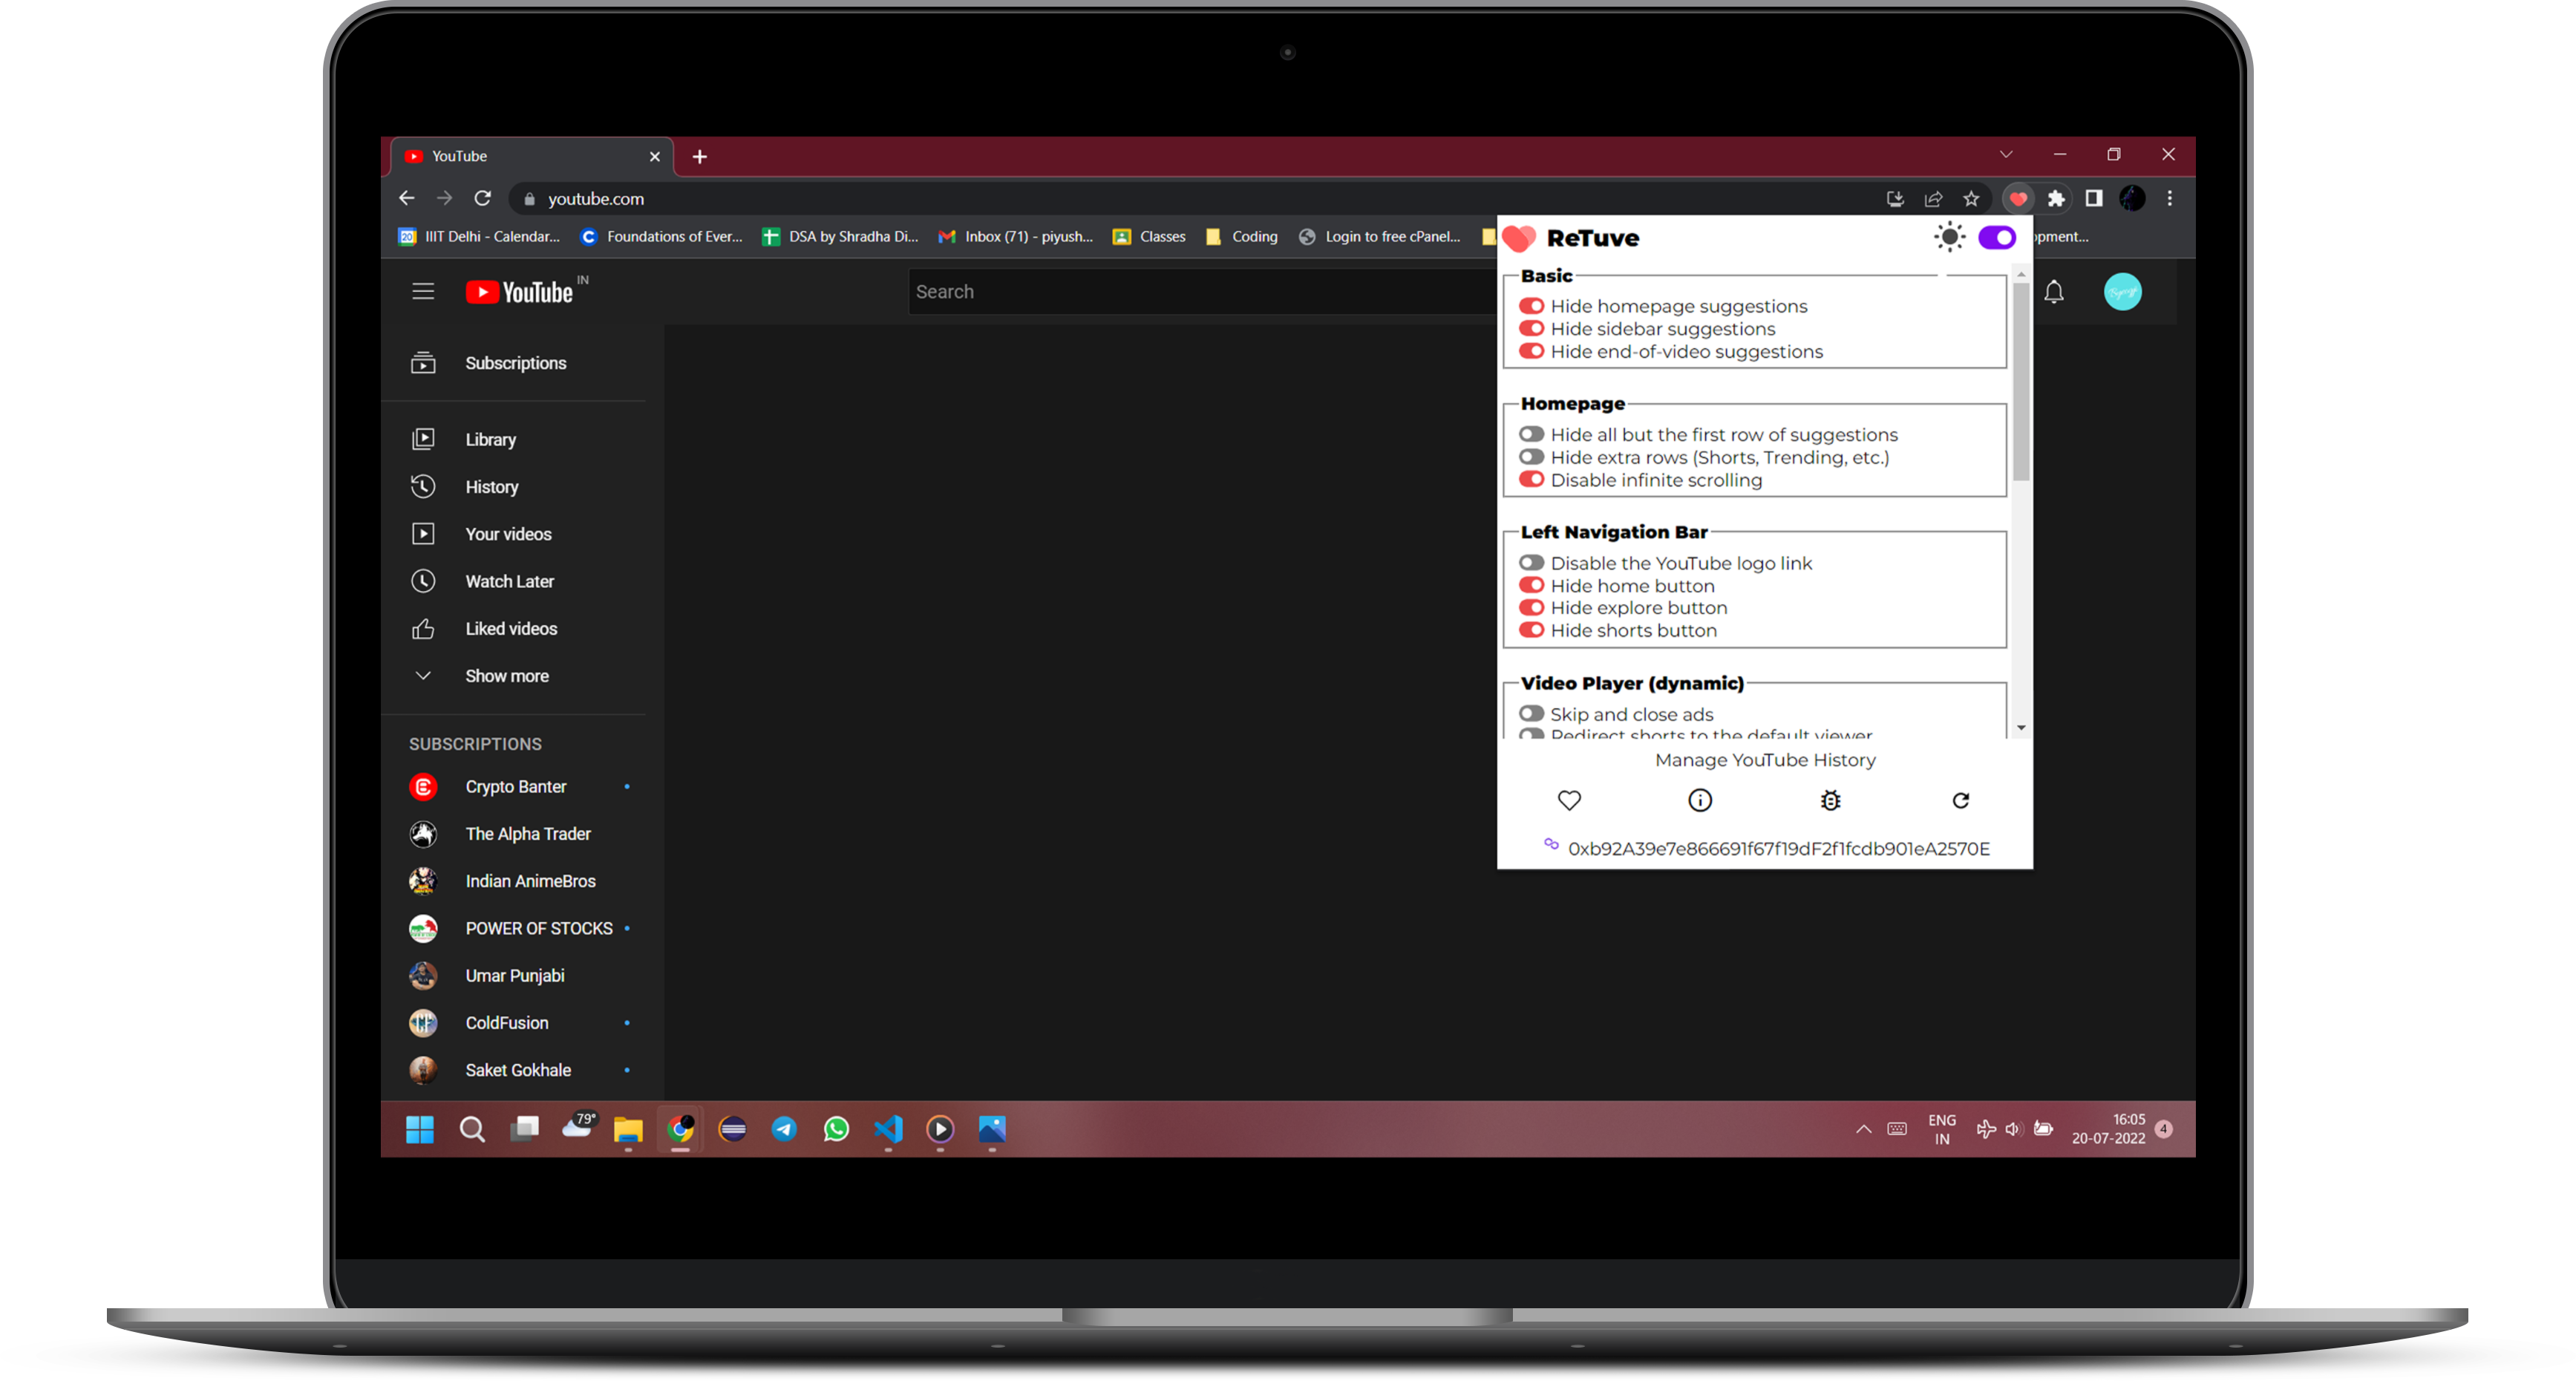Click Show more subscriptions expander

pos(506,675)
